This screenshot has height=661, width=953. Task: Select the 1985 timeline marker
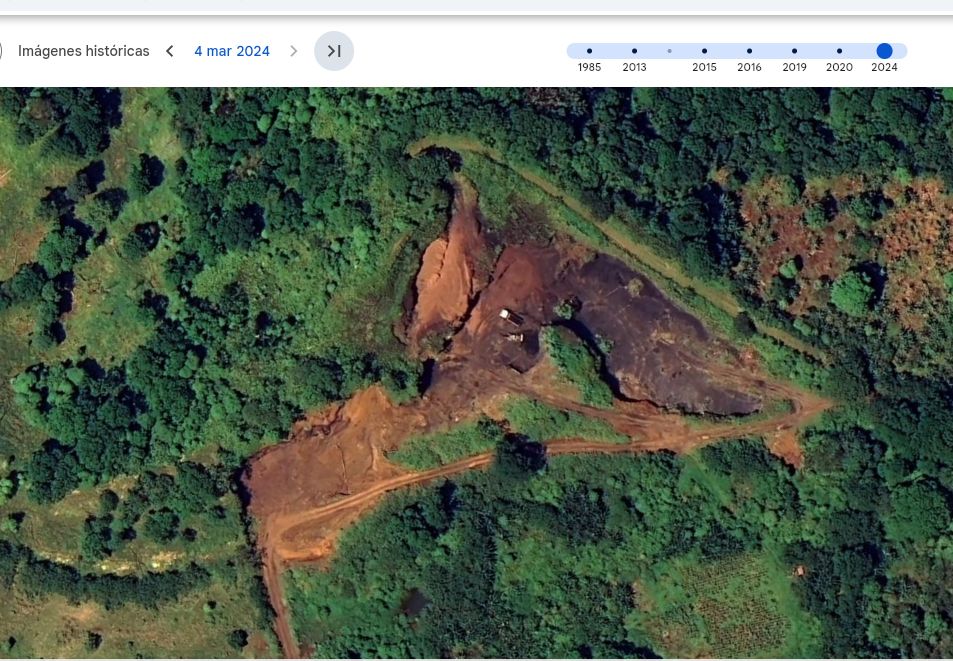[x=589, y=50]
